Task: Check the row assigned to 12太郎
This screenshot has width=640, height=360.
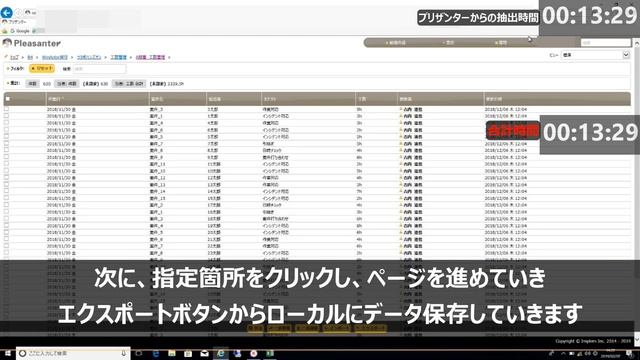Action: (x=6, y=178)
